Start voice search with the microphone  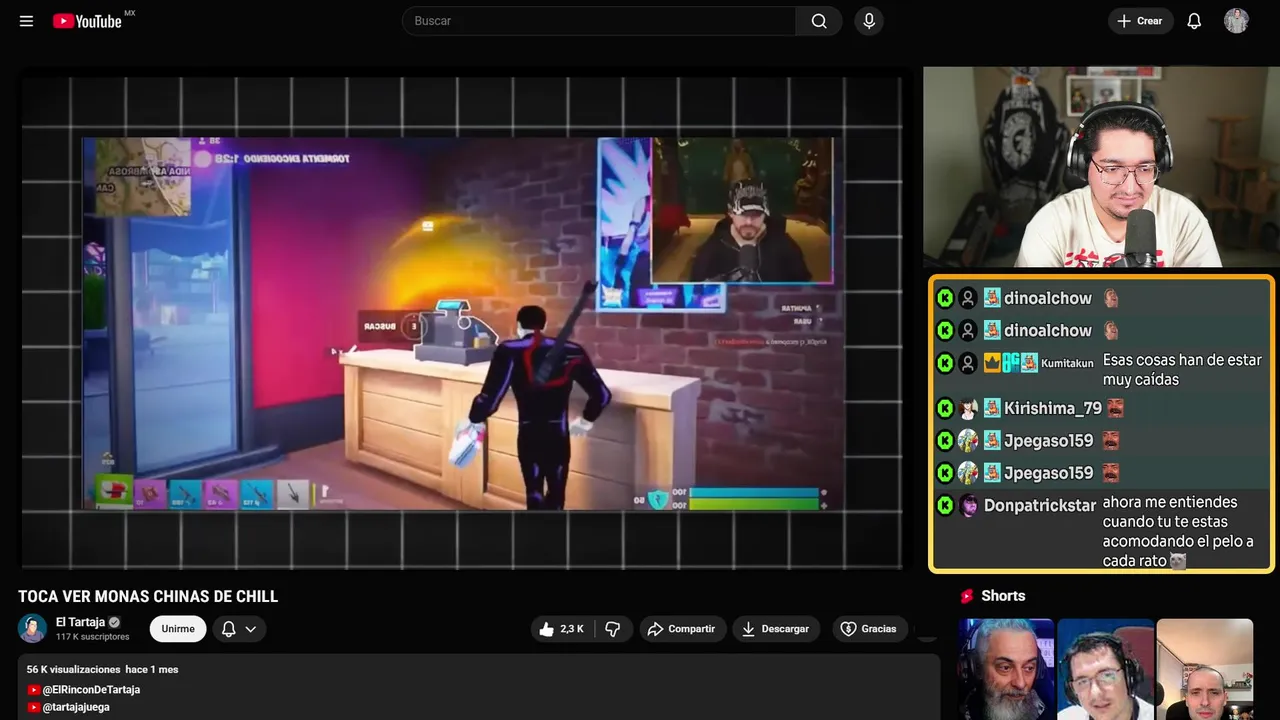click(x=869, y=21)
